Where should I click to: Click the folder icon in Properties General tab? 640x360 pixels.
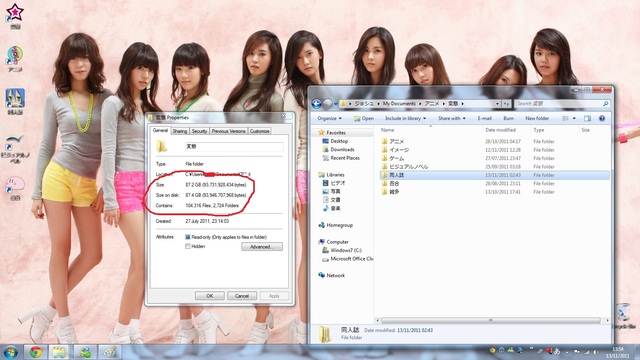pos(162,146)
